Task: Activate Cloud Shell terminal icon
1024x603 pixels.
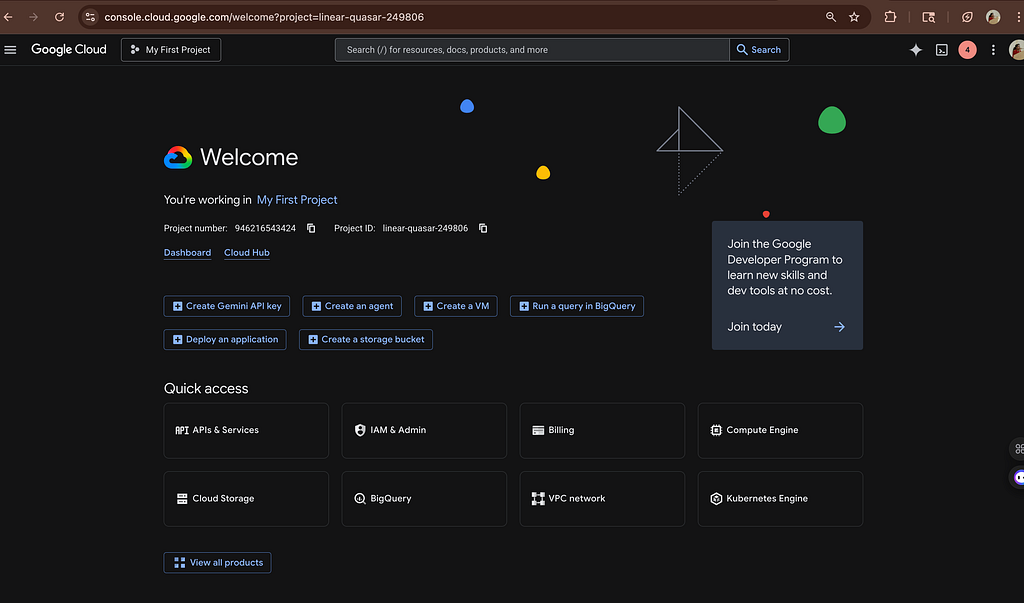Action: [x=942, y=50]
